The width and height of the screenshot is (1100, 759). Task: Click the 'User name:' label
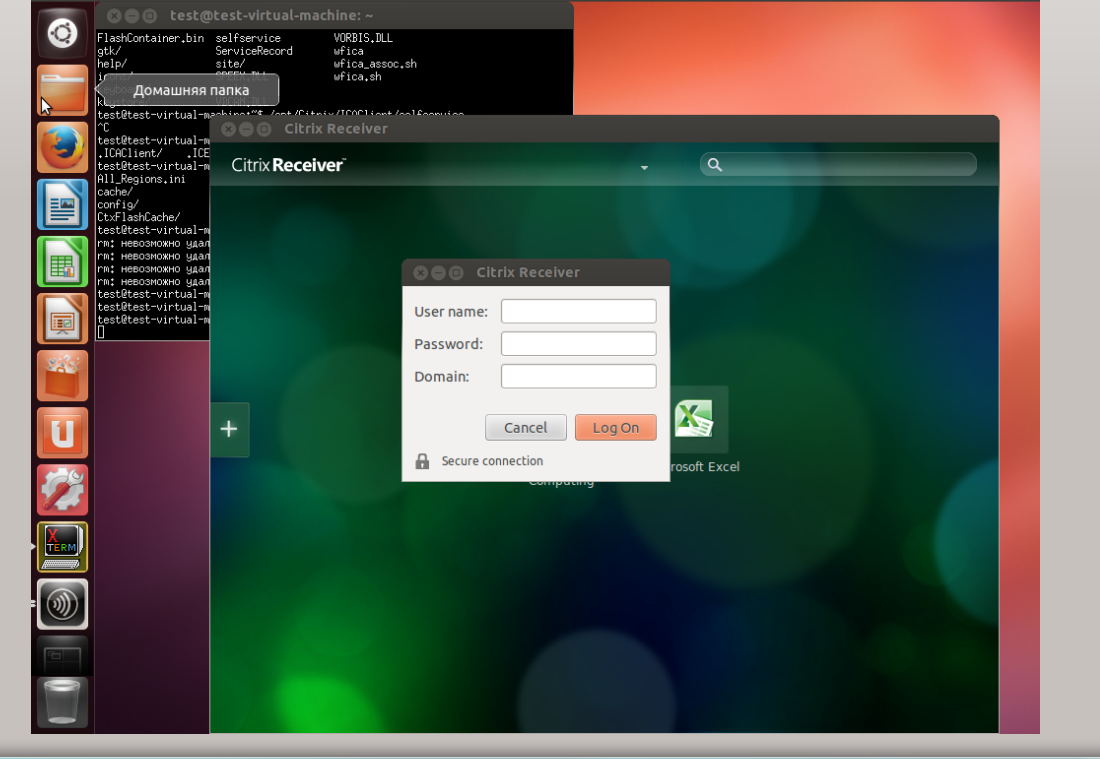(x=450, y=311)
